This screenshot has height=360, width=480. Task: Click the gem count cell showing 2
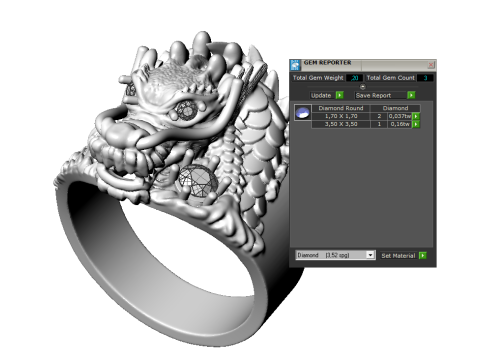(379, 116)
